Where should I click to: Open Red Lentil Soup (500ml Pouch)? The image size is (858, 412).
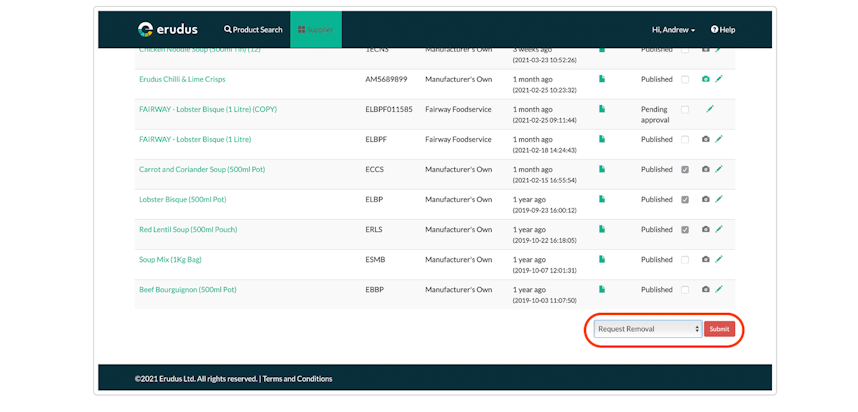[188, 230]
